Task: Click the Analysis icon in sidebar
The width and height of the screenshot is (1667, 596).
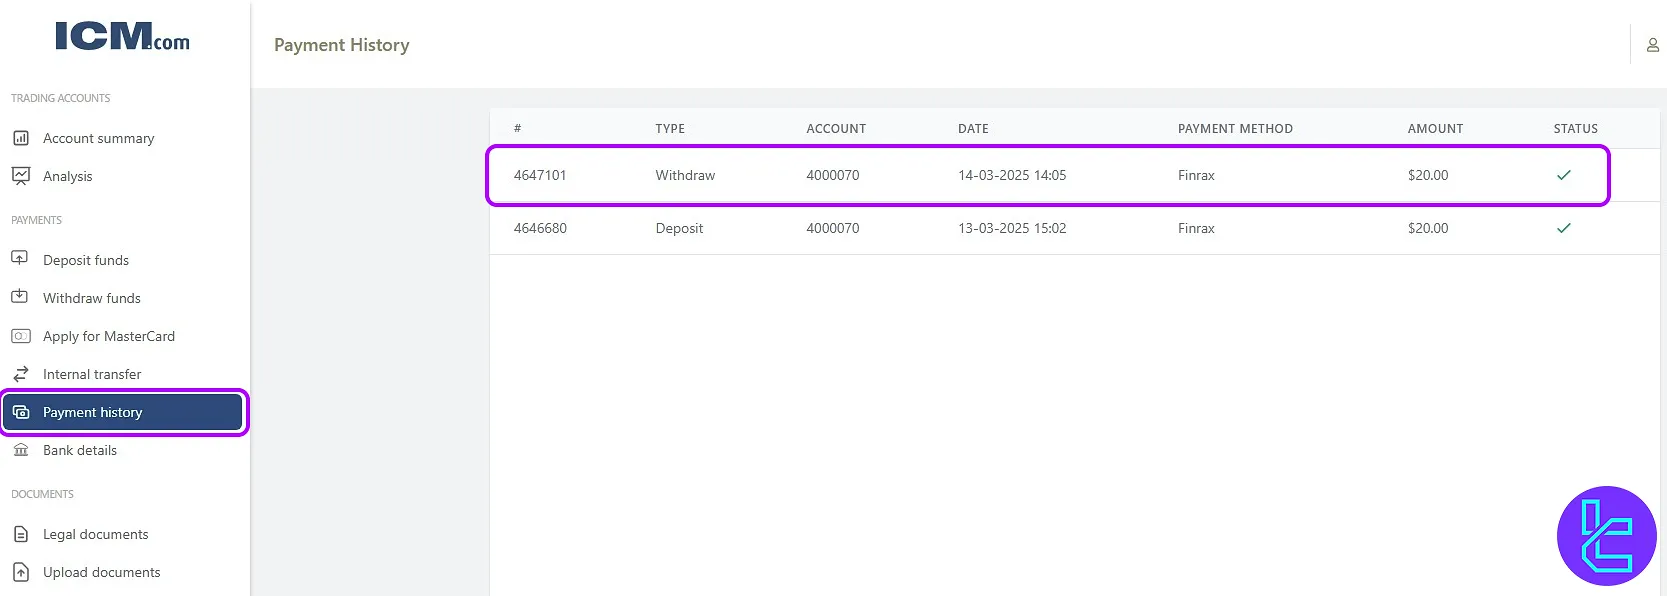Action: pyautogui.click(x=21, y=176)
